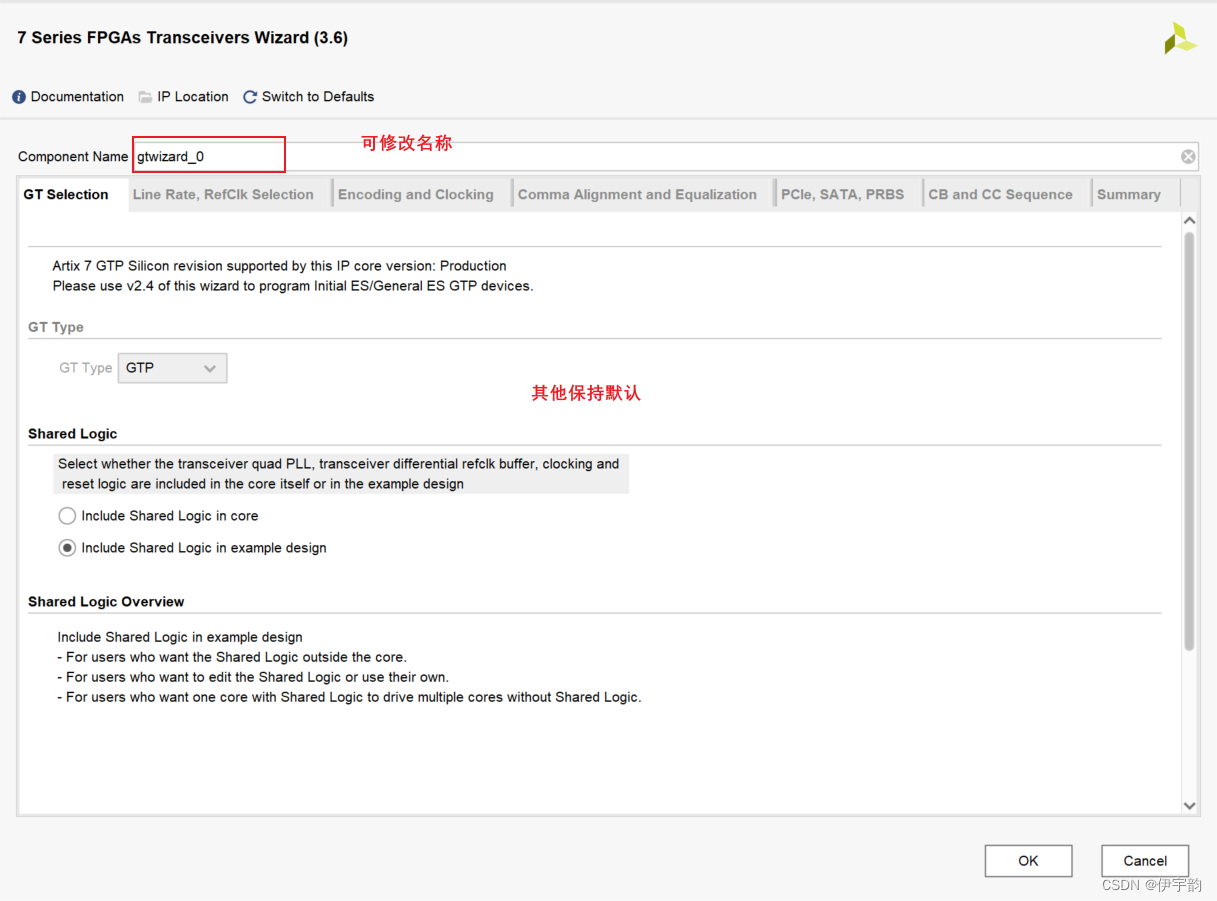Image resolution: width=1217 pixels, height=901 pixels.
Task: Open the Encoding and Clocking tab
Action: click(x=416, y=195)
